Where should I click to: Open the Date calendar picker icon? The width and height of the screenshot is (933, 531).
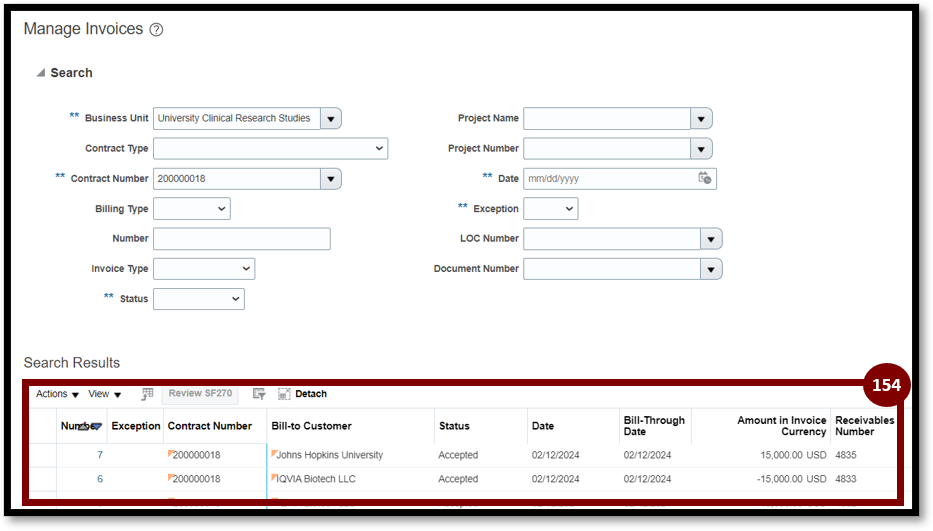(x=705, y=178)
